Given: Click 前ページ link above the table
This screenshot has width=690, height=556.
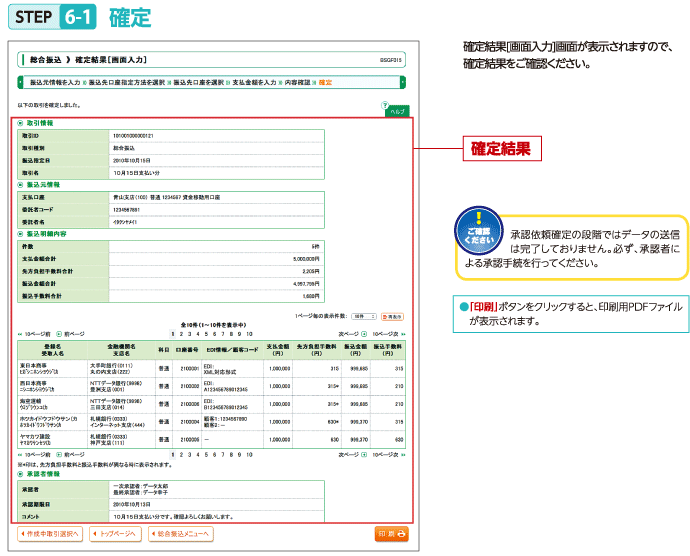Looking at the screenshot, I should point(70,334).
